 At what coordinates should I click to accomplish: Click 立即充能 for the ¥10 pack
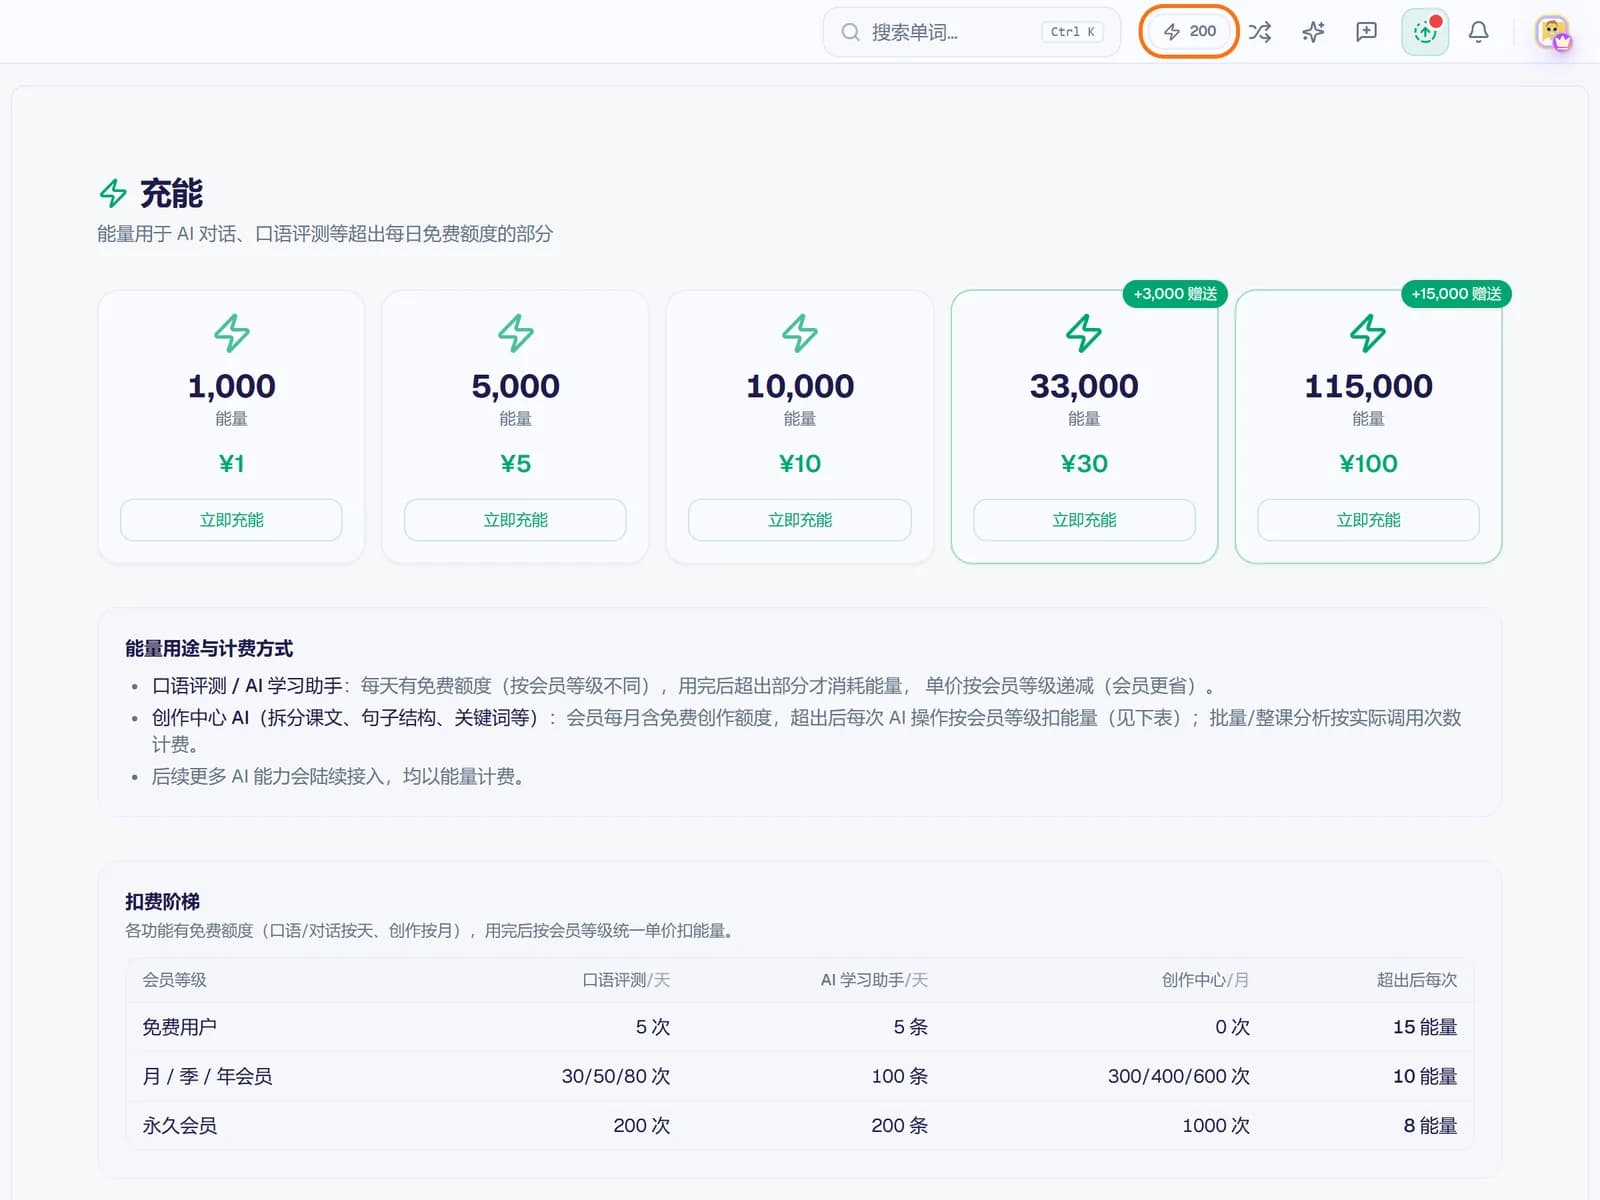800,520
